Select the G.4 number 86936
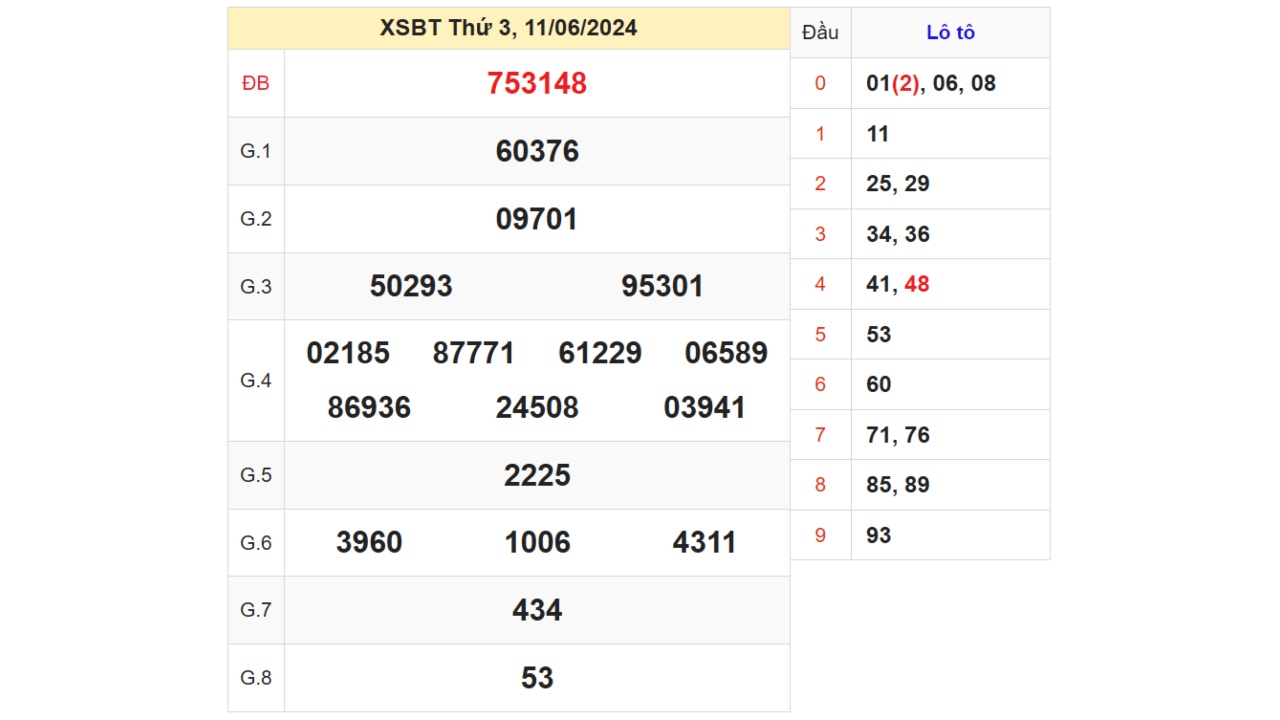Image resolution: width=1280 pixels, height=720 pixels. (369, 407)
